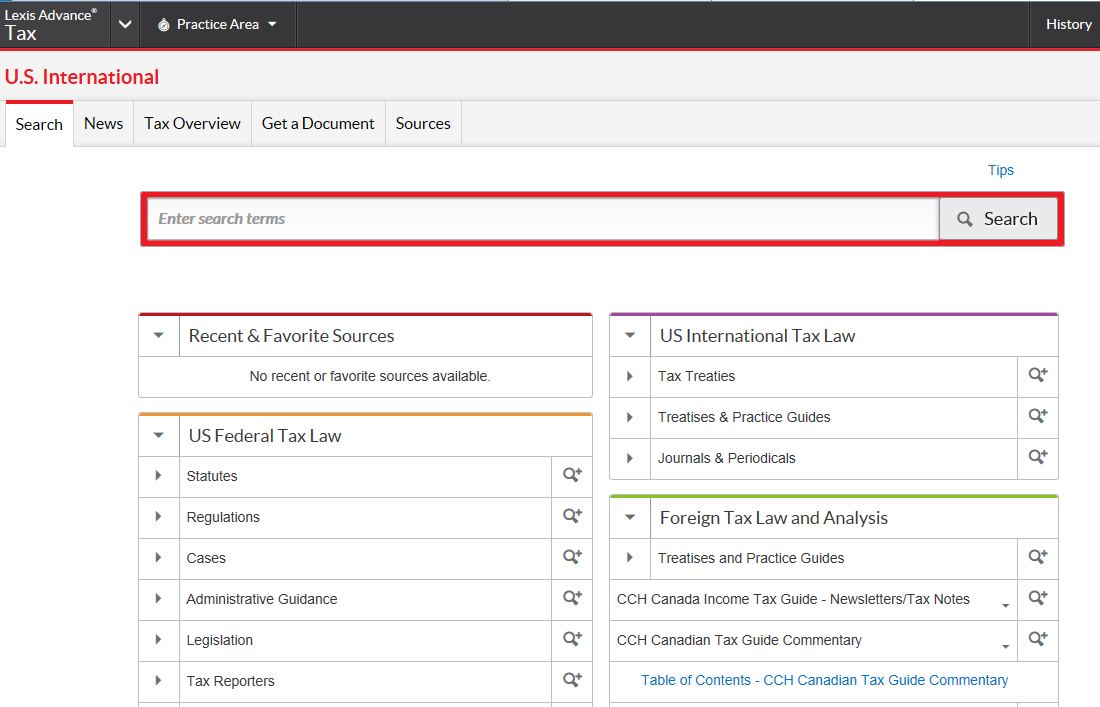Select Treatises and Practice Guides under Foreign Tax
Viewport: 1100px width, 707px height.
point(751,558)
